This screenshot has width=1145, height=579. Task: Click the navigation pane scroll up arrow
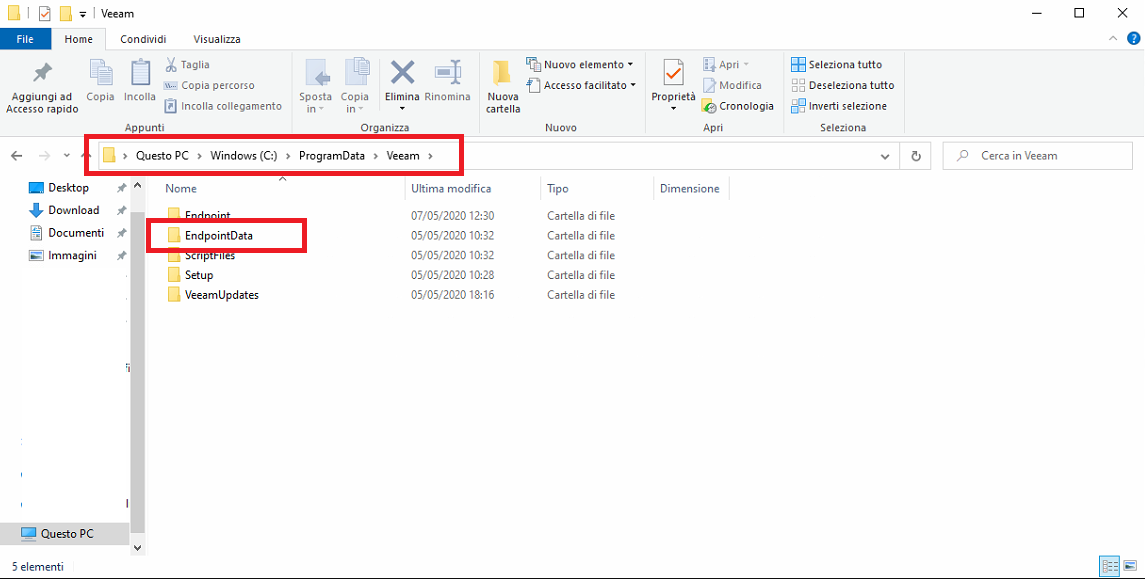click(x=137, y=187)
